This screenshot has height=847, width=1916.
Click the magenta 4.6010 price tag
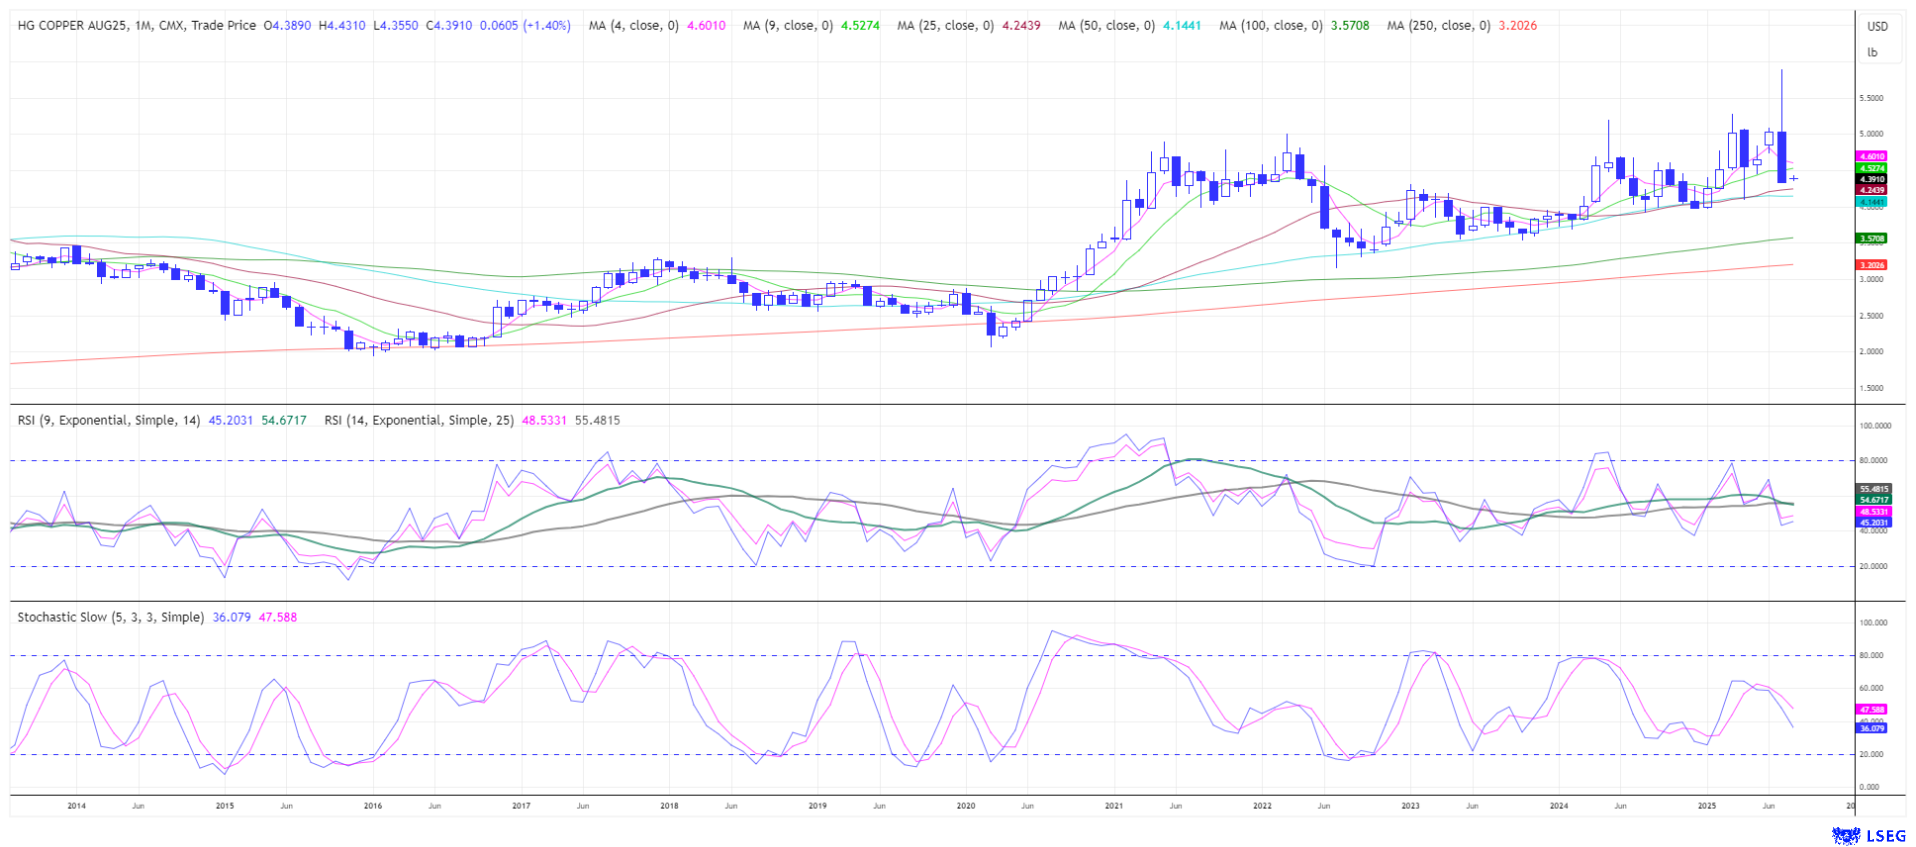pyautogui.click(x=1871, y=157)
